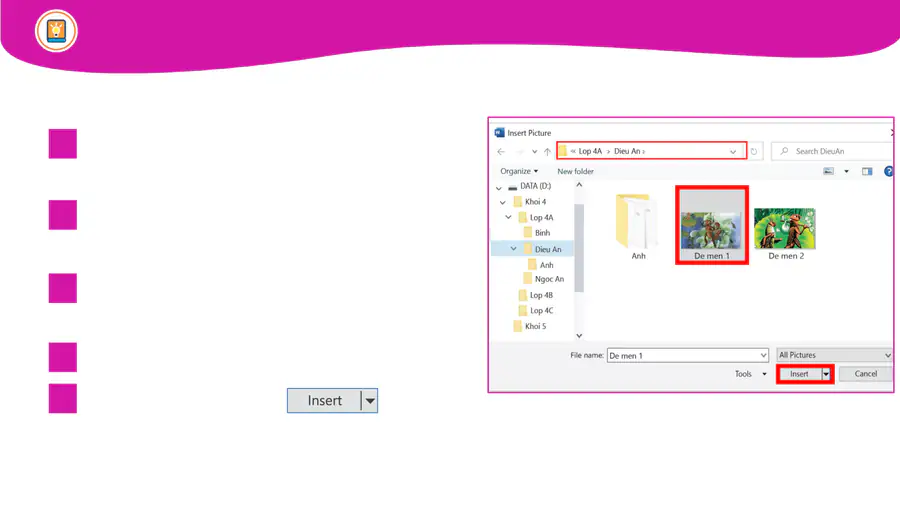Viewport: 900px width, 506px height.
Task: Open the Tools menu
Action: tap(750, 374)
